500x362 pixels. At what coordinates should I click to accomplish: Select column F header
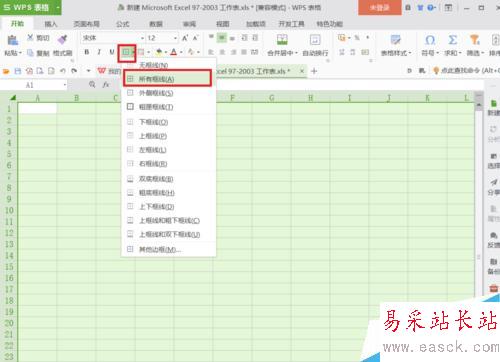pos(232,98)
